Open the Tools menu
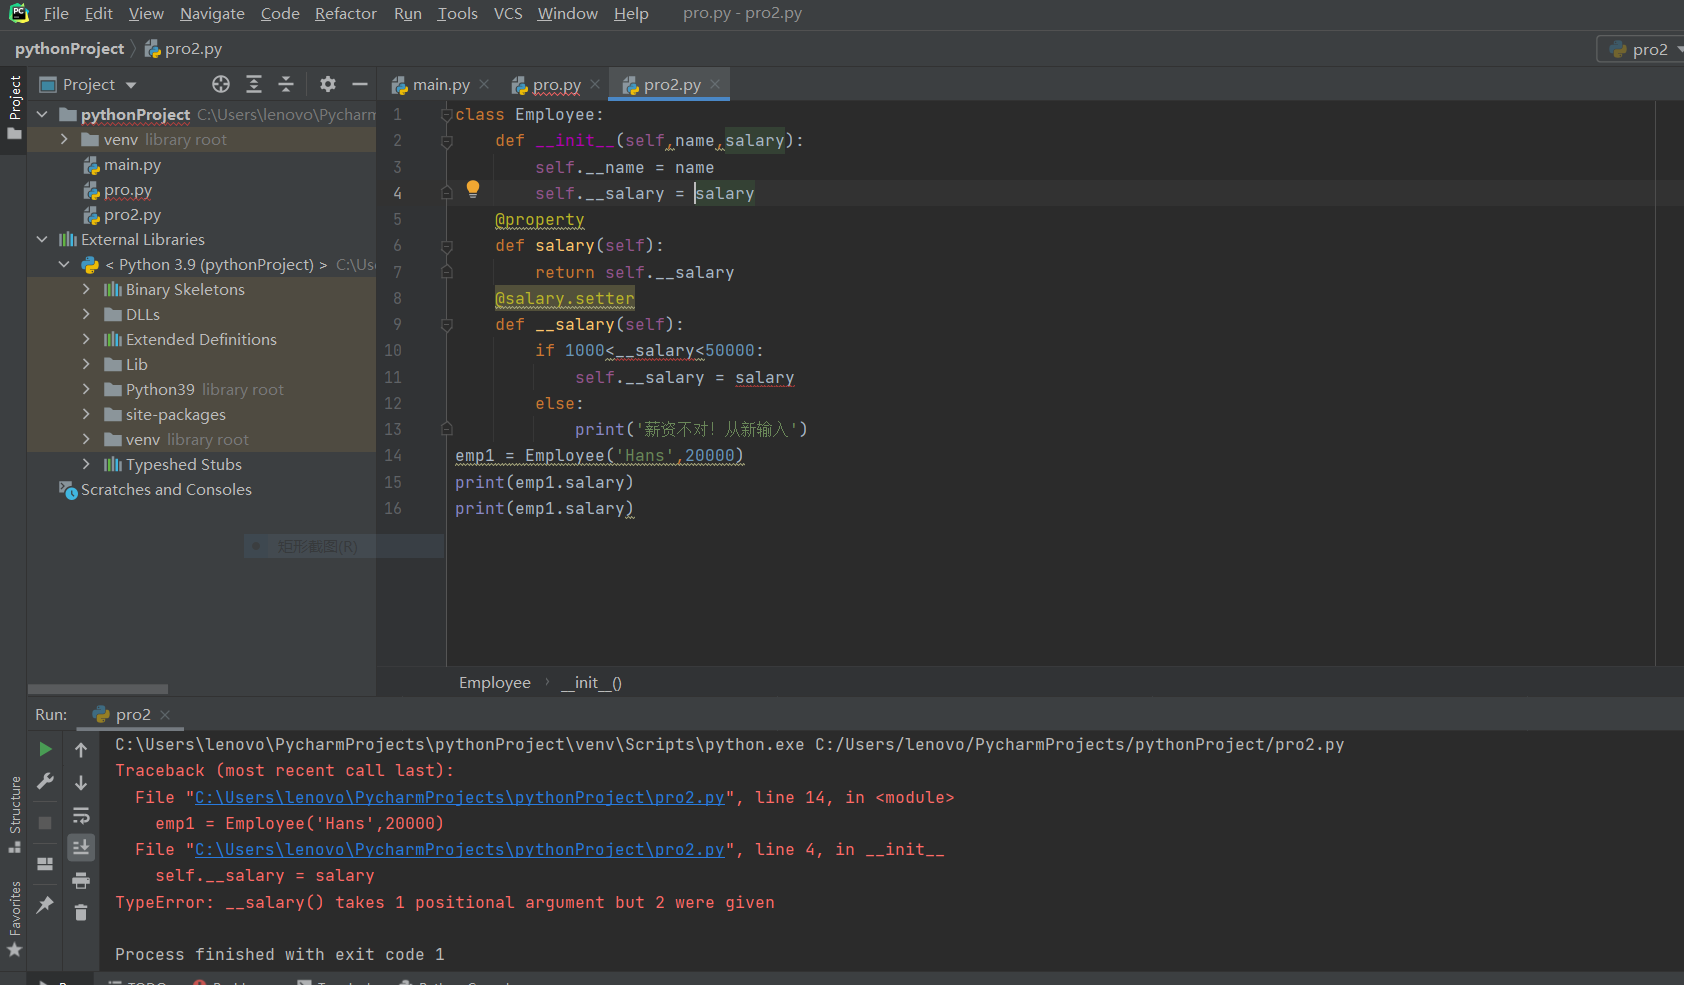Viewport: 1684px width, 985px height. pos(457,13)
